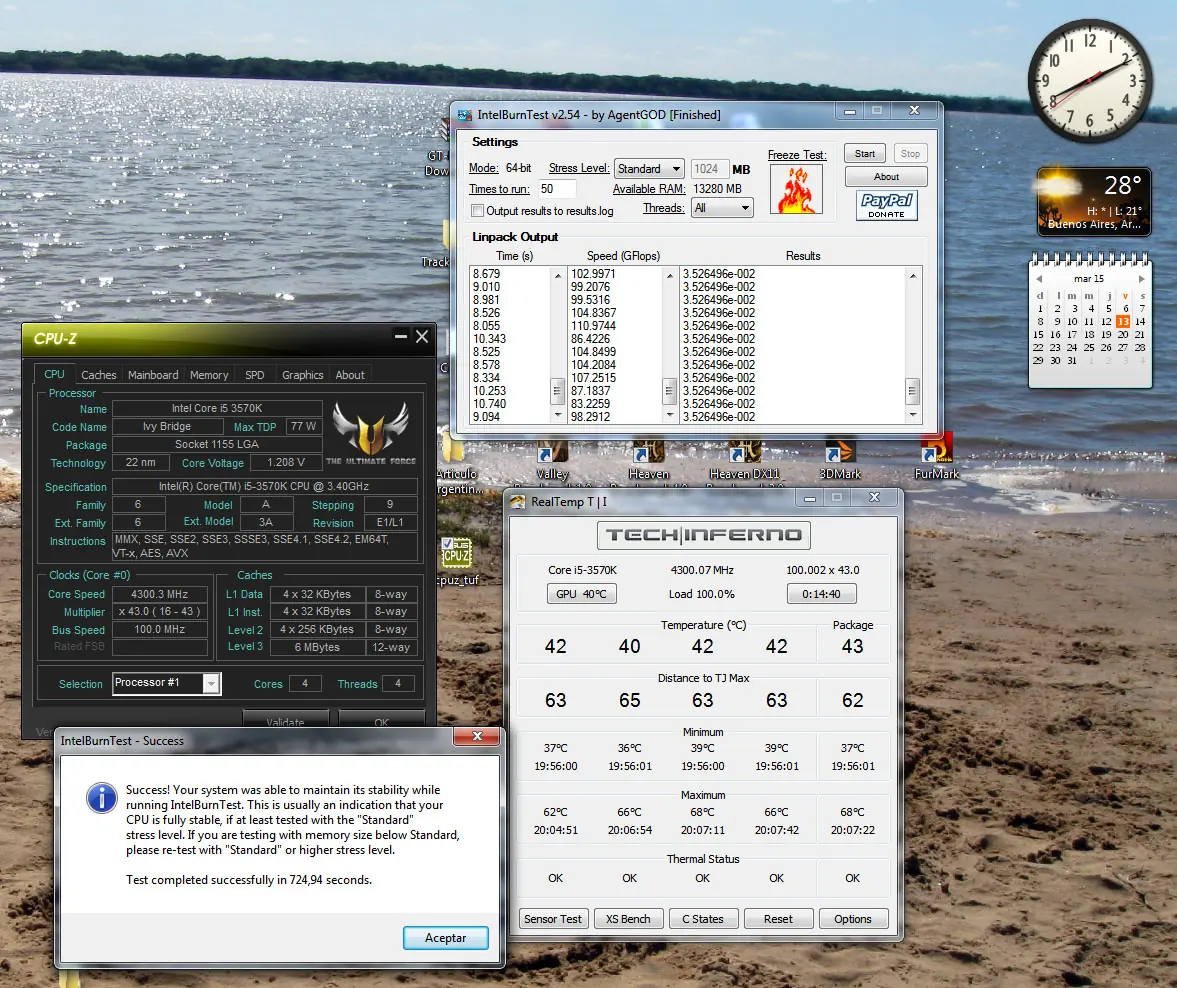Image resolution: width=1177 pixels, height=988 pixels.
Task: Click the RealTemp title bar icon
Action: pos(518,502)
